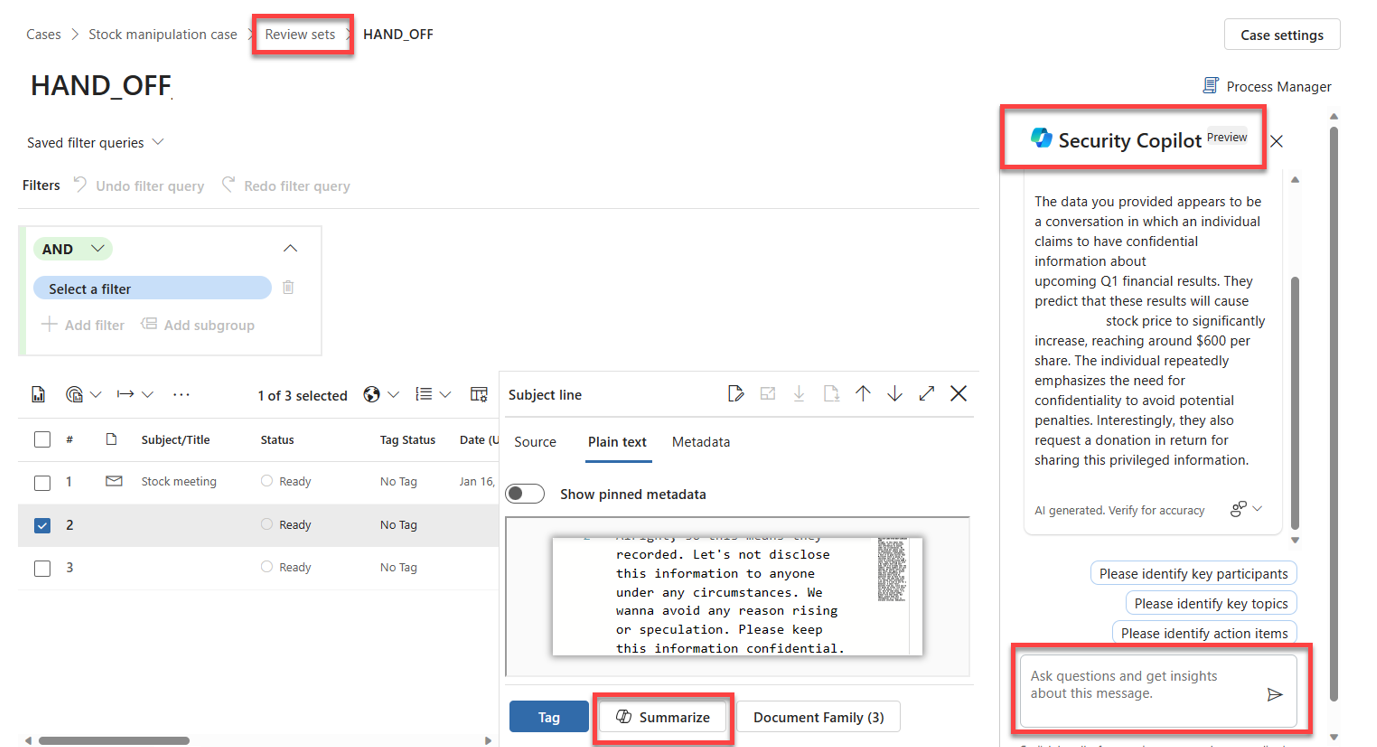Click the Status column header
The width and height of the screenshot is (1377, 747).
pyautogui.click(x=277, y=439)
